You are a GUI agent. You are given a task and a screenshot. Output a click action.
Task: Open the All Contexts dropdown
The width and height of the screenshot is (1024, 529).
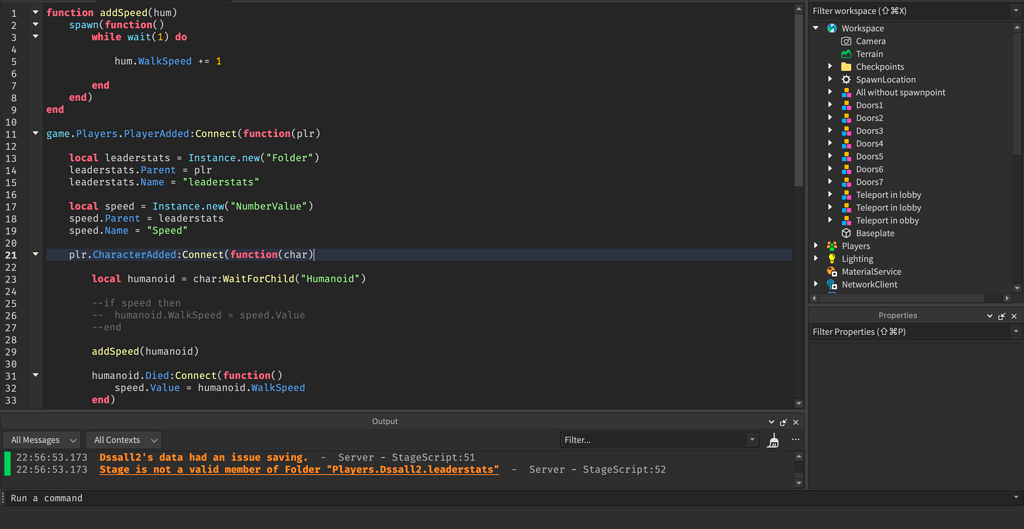point(124,440)
